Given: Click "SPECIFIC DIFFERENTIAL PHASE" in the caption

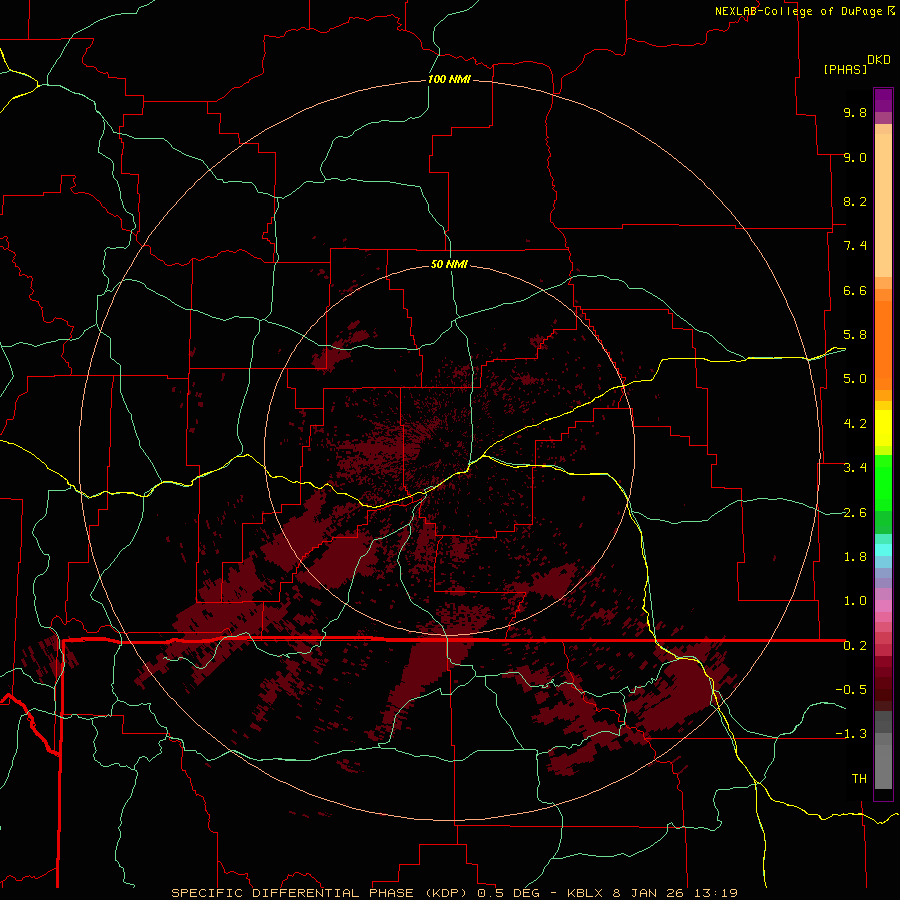Looking at the screenshot, I should tap(292, 893).
